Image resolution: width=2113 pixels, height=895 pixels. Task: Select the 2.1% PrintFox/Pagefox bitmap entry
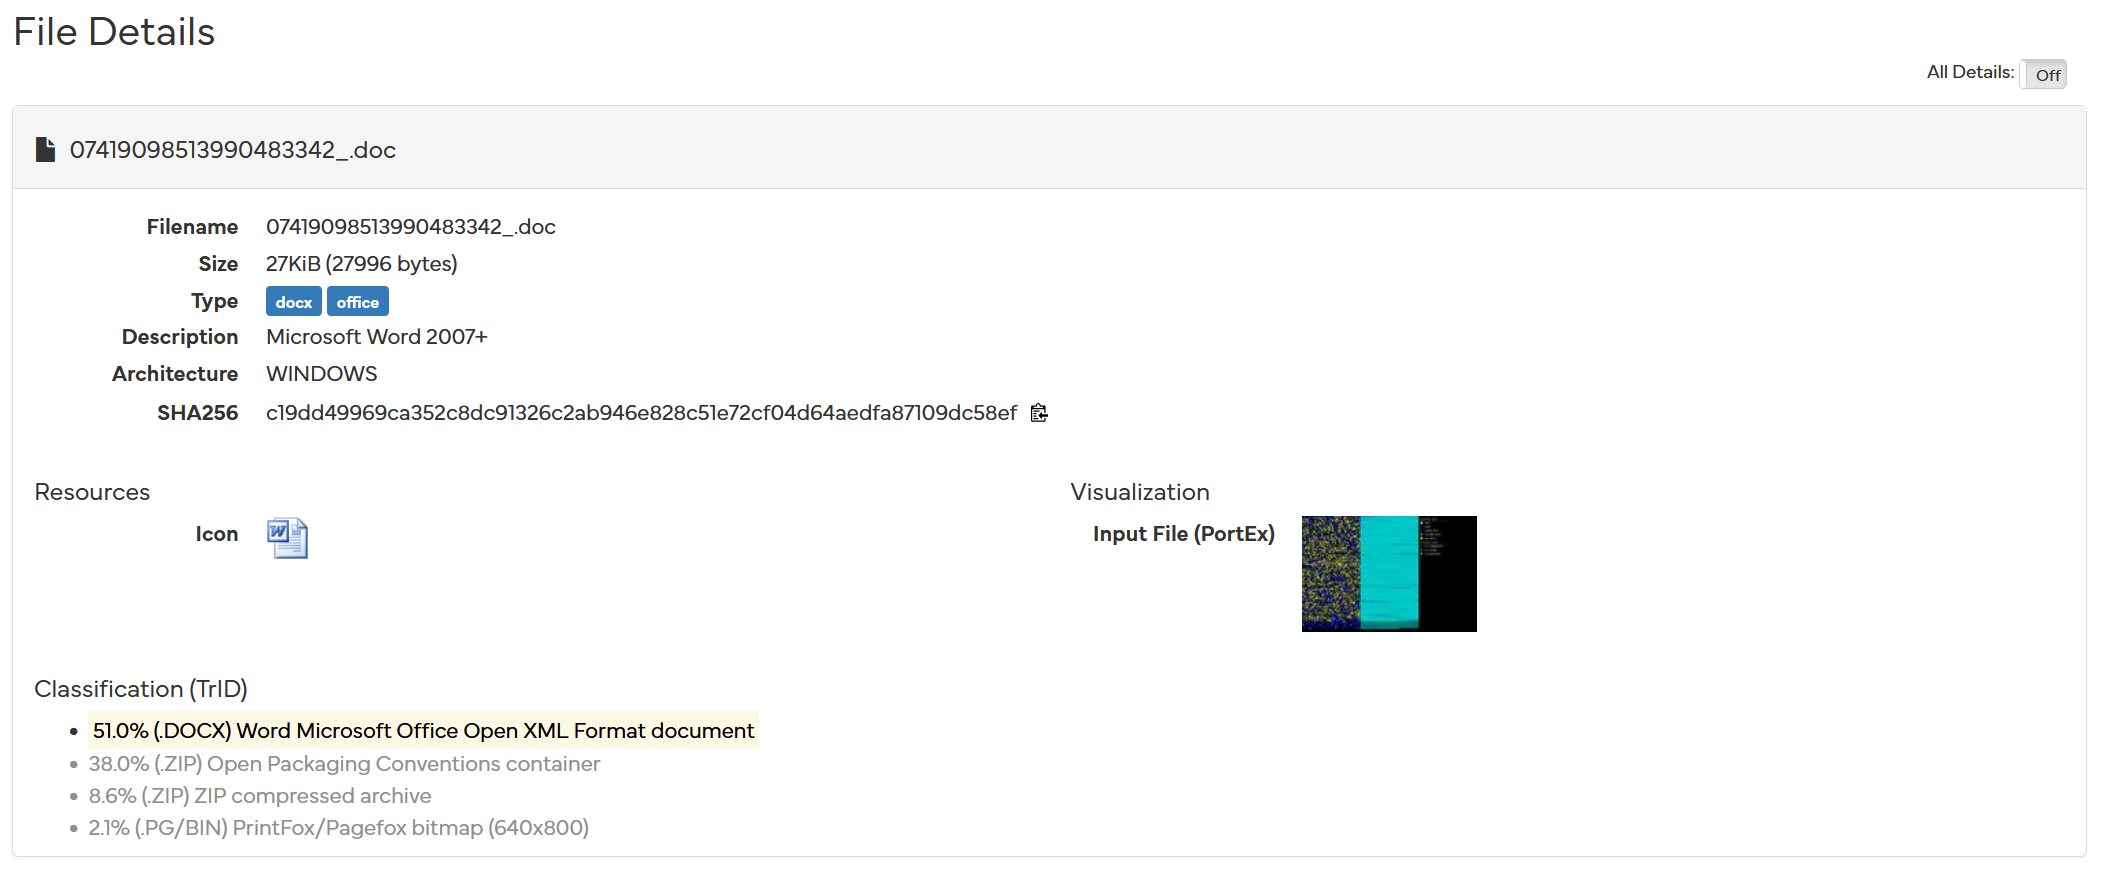tap(338, 828)
